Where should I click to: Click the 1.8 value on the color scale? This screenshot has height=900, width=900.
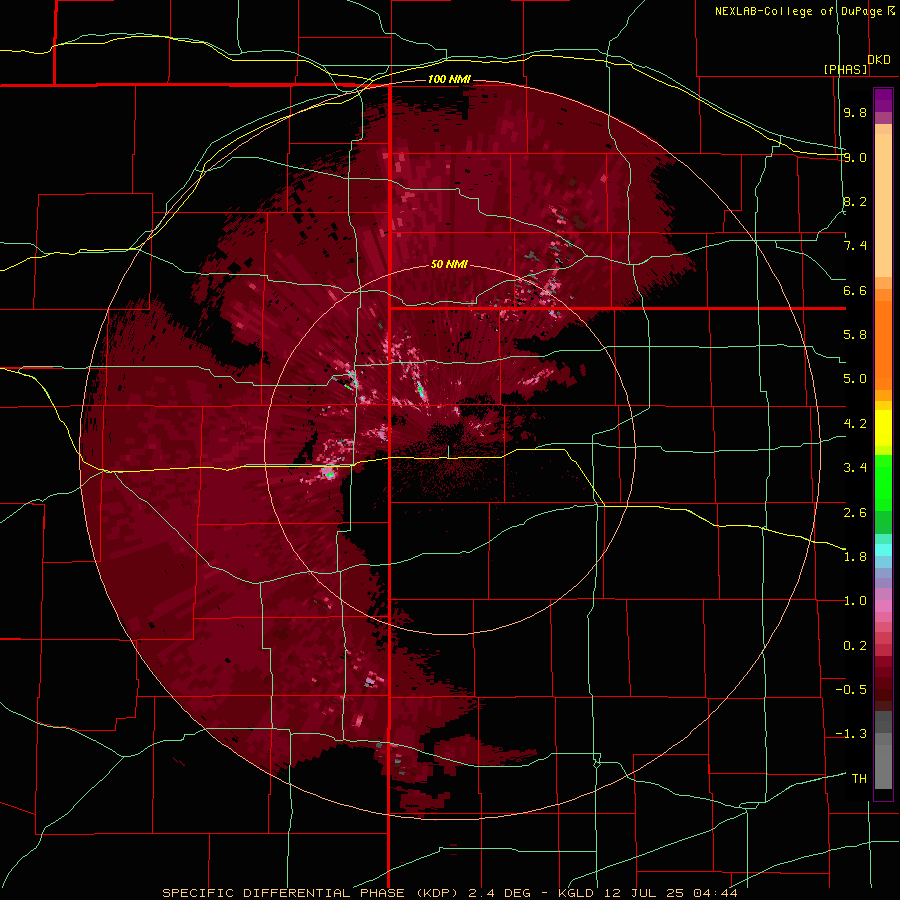(x=855, y=557)
